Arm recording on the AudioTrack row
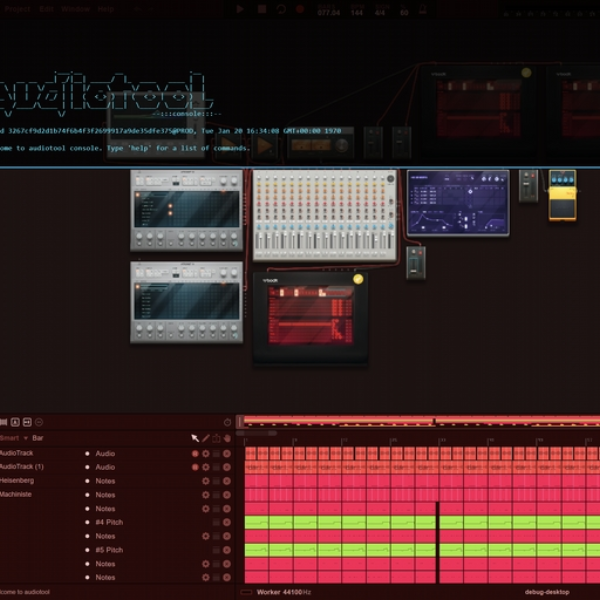Image resolution: width=600 pixels, height=600 pixels. pyautogui.click(x=195, y=454)
